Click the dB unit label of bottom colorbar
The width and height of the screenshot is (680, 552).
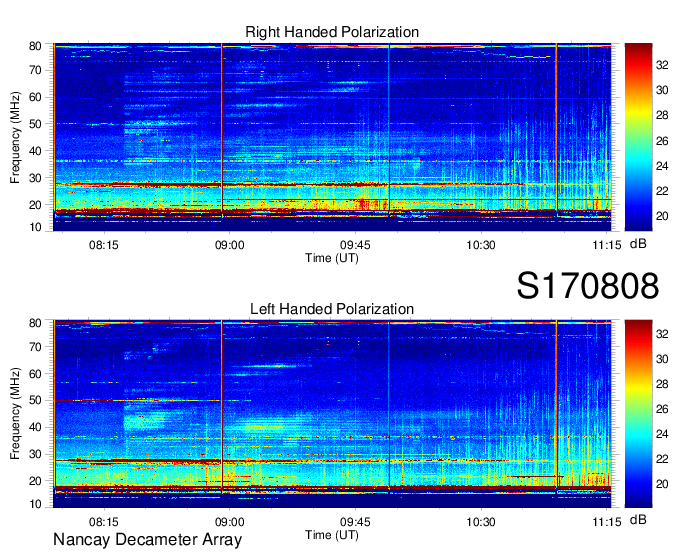pyautogui.click(x=638, y=520)
